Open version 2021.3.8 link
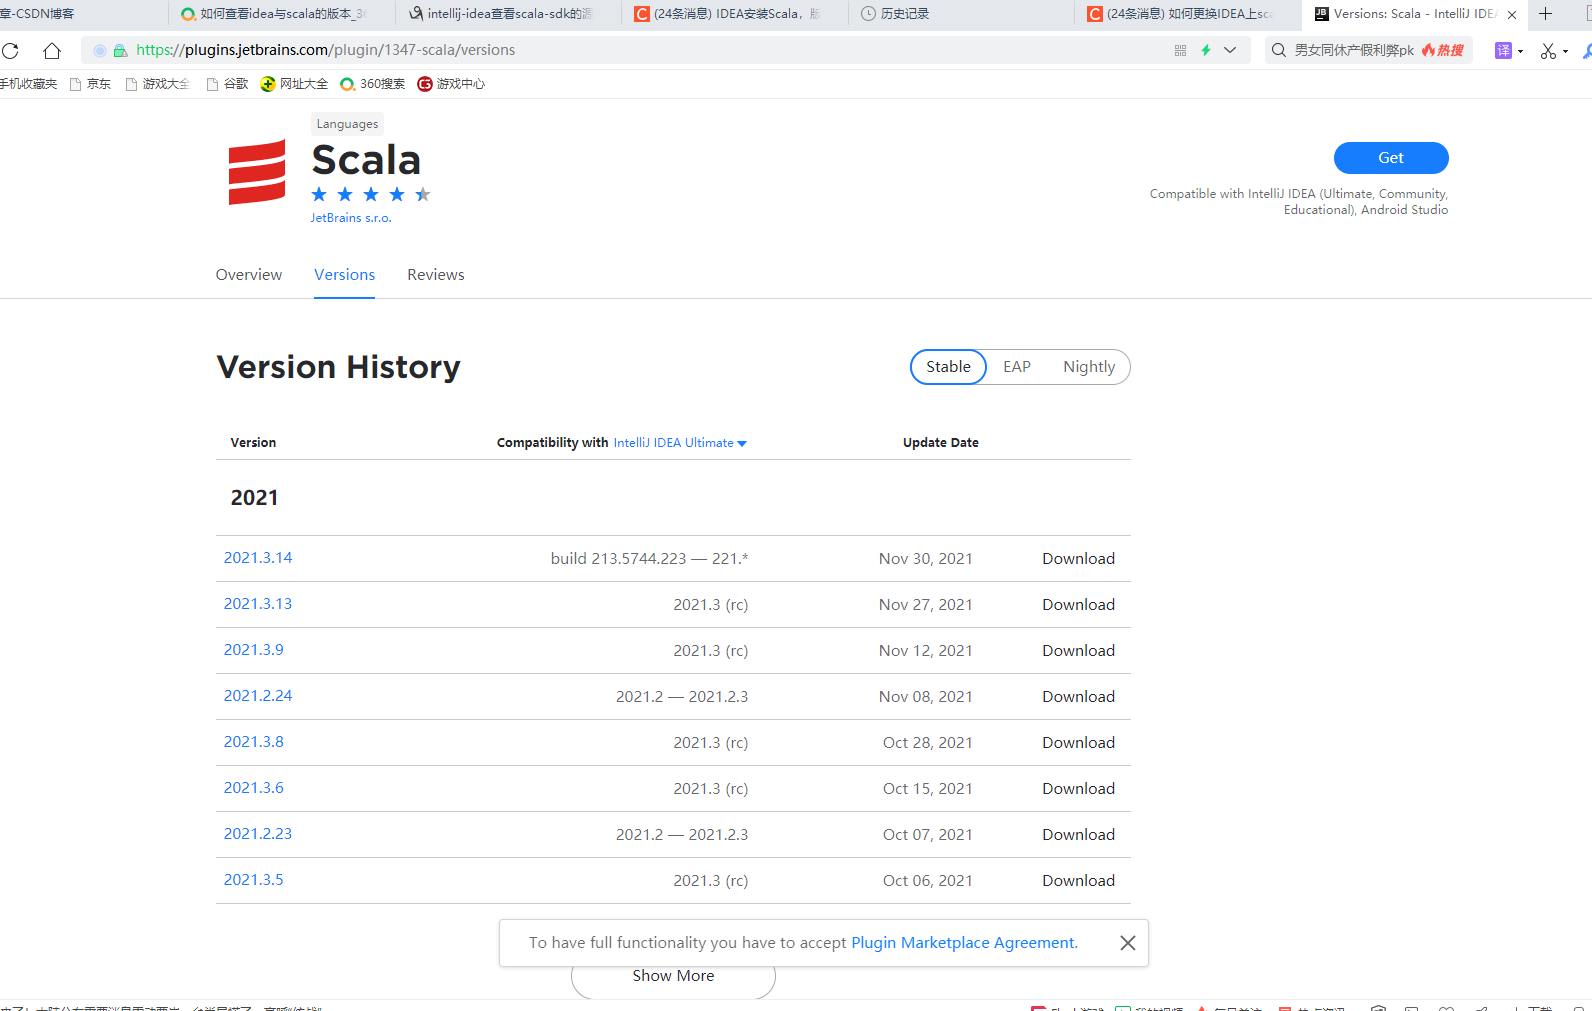This screenshot has height=1011, width=1592. click(x=254, y=742)
